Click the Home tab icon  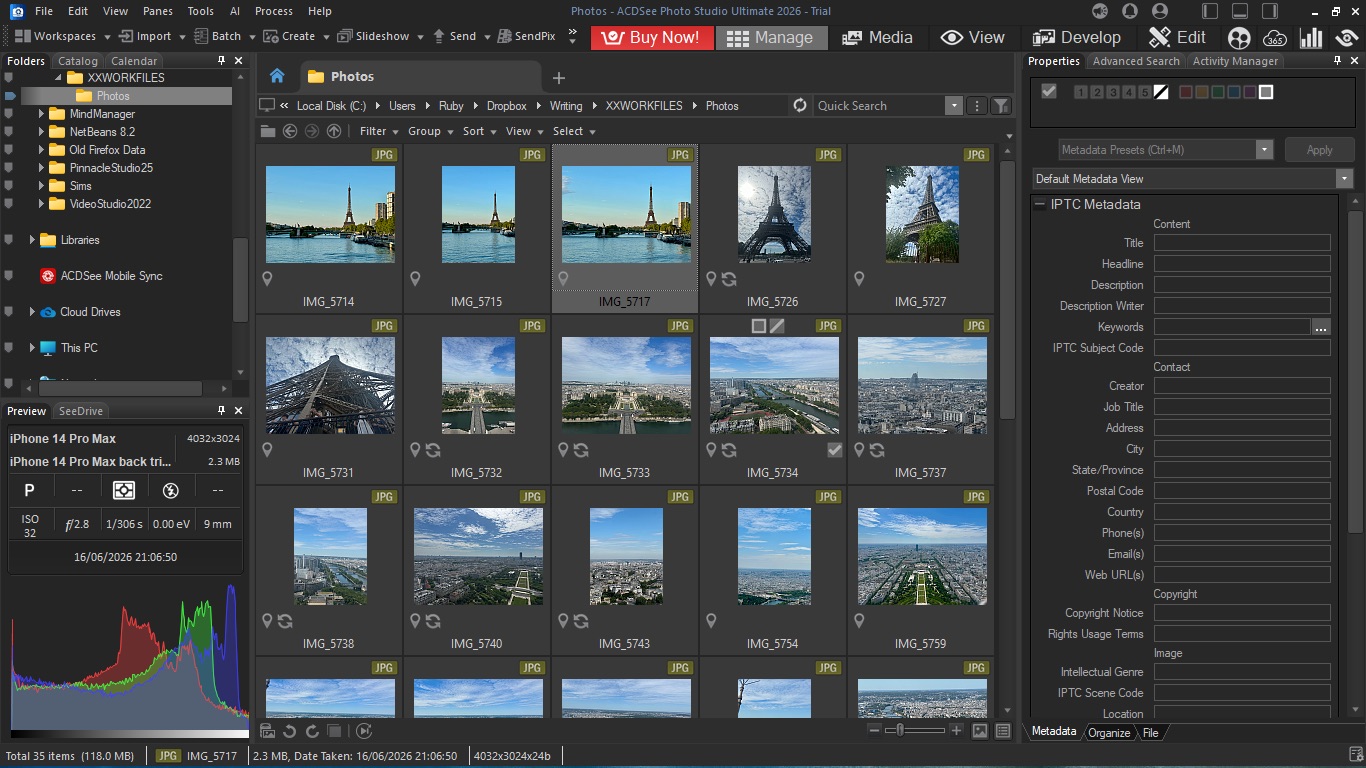pyautogui.click(x=277, y=76)
